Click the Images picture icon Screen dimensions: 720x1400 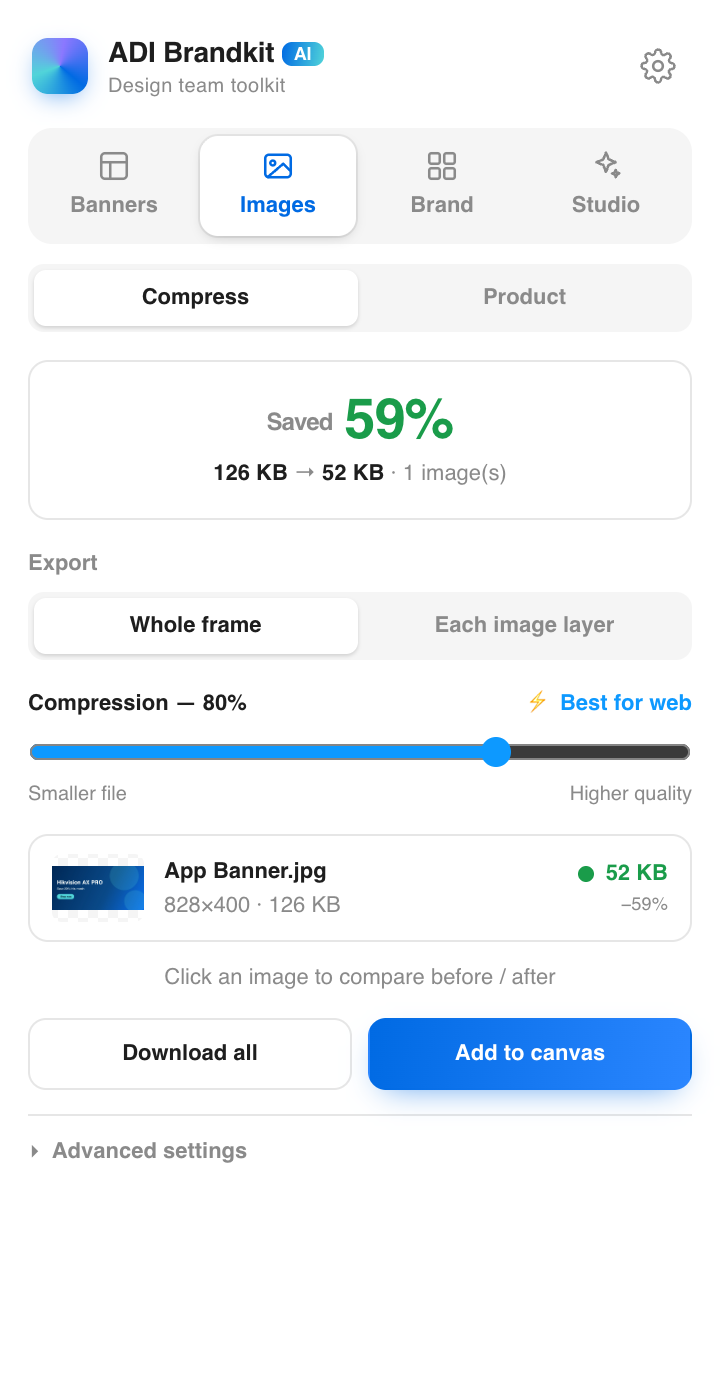(x=278, y=166)
